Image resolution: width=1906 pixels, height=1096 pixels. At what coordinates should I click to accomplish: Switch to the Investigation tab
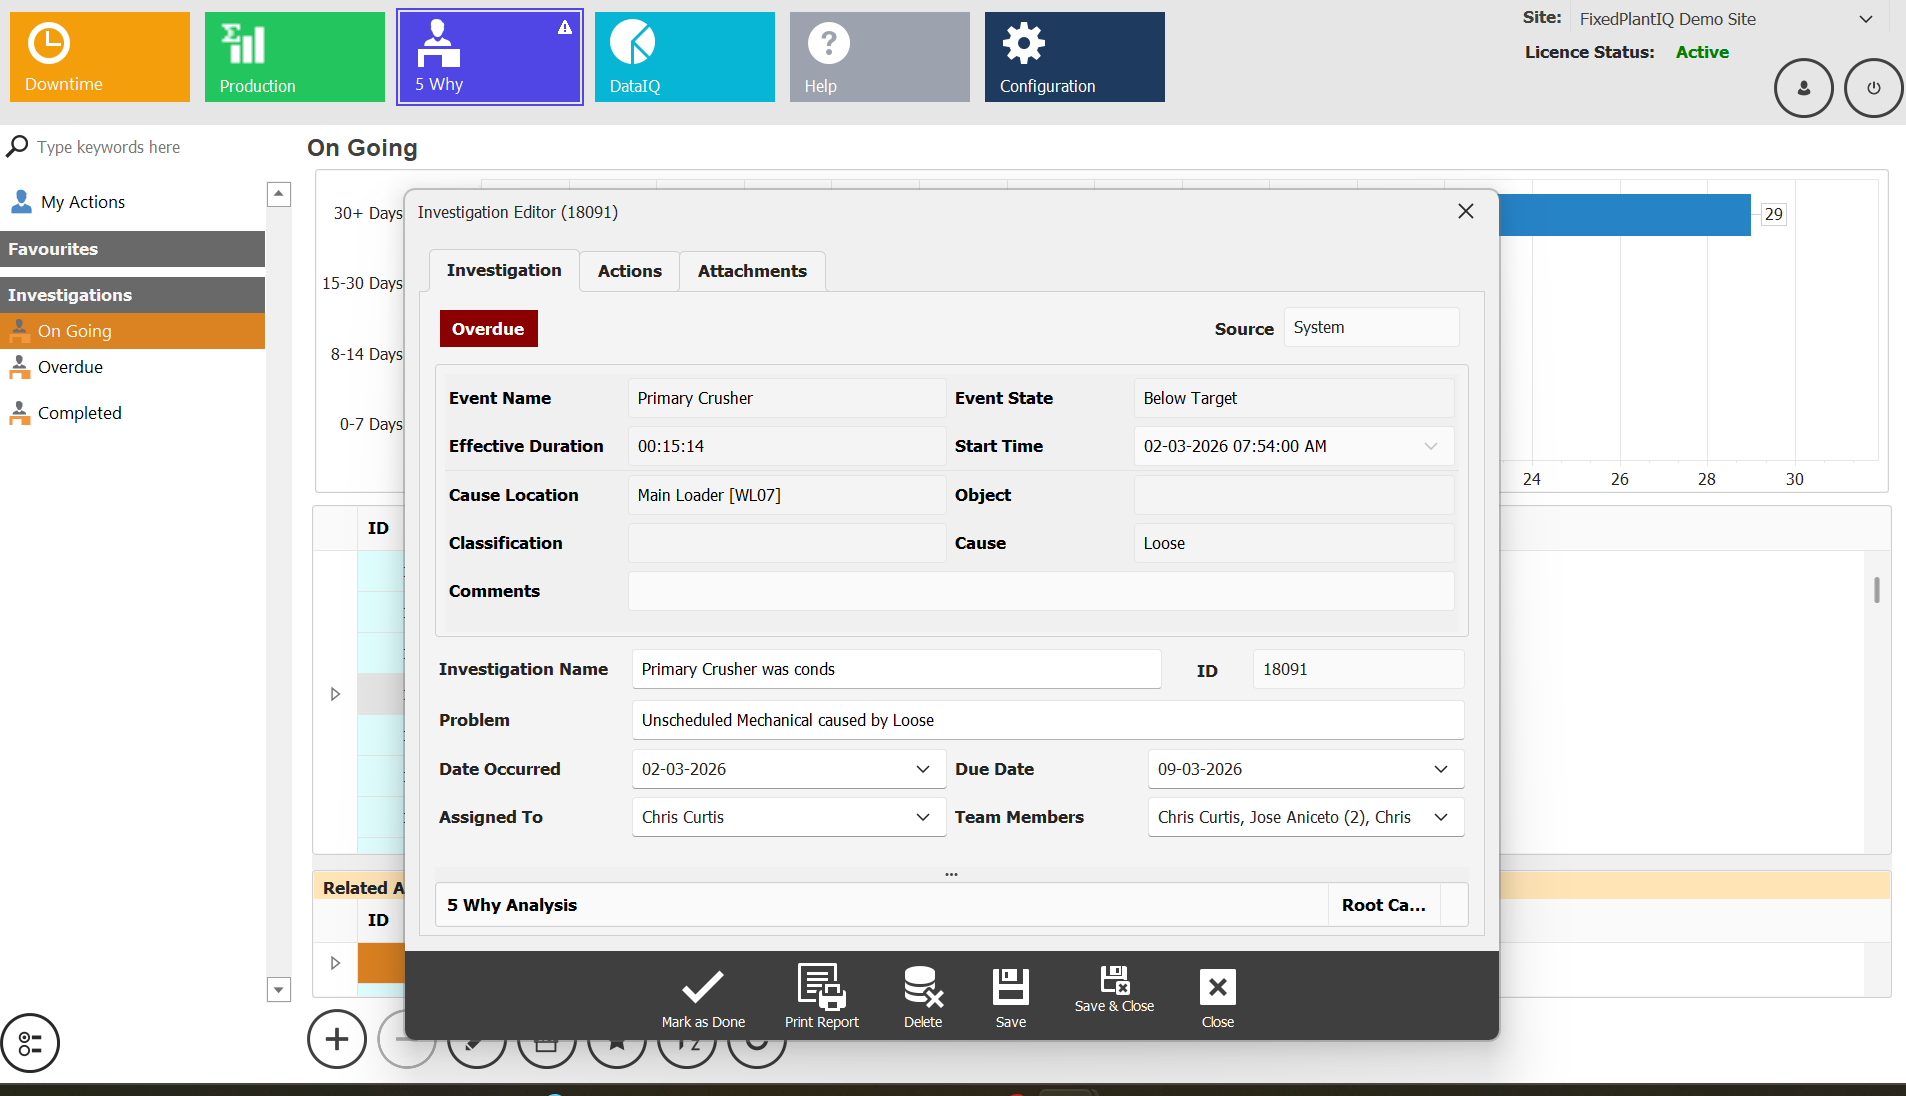504,270
